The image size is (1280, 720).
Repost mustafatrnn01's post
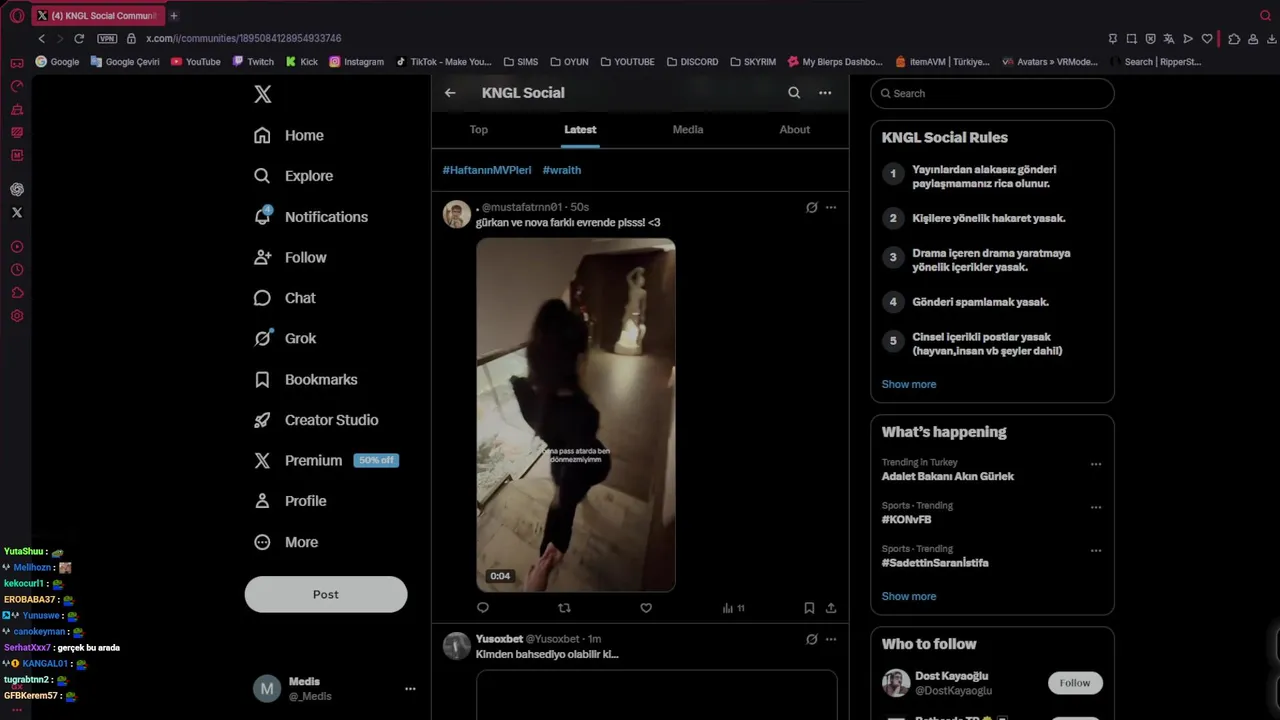pos(564,608)
